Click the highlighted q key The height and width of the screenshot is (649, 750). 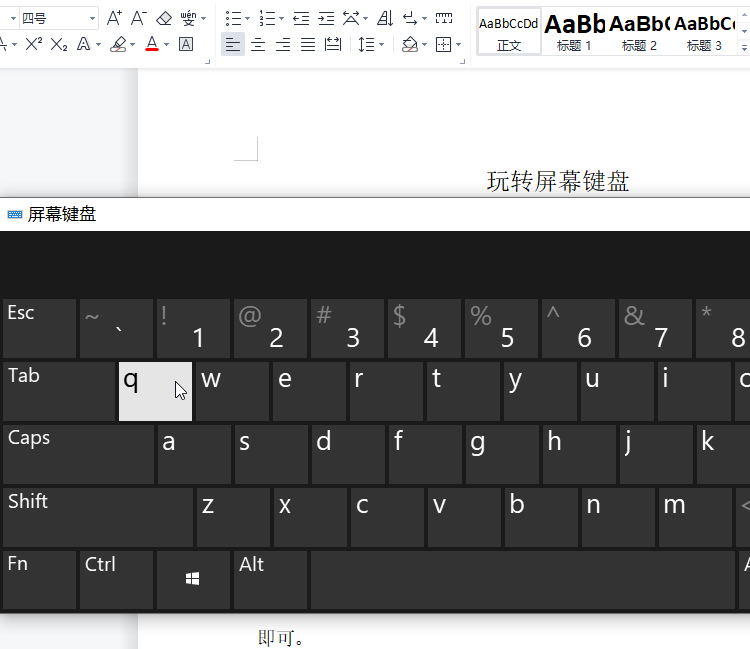tap(155, 391)
